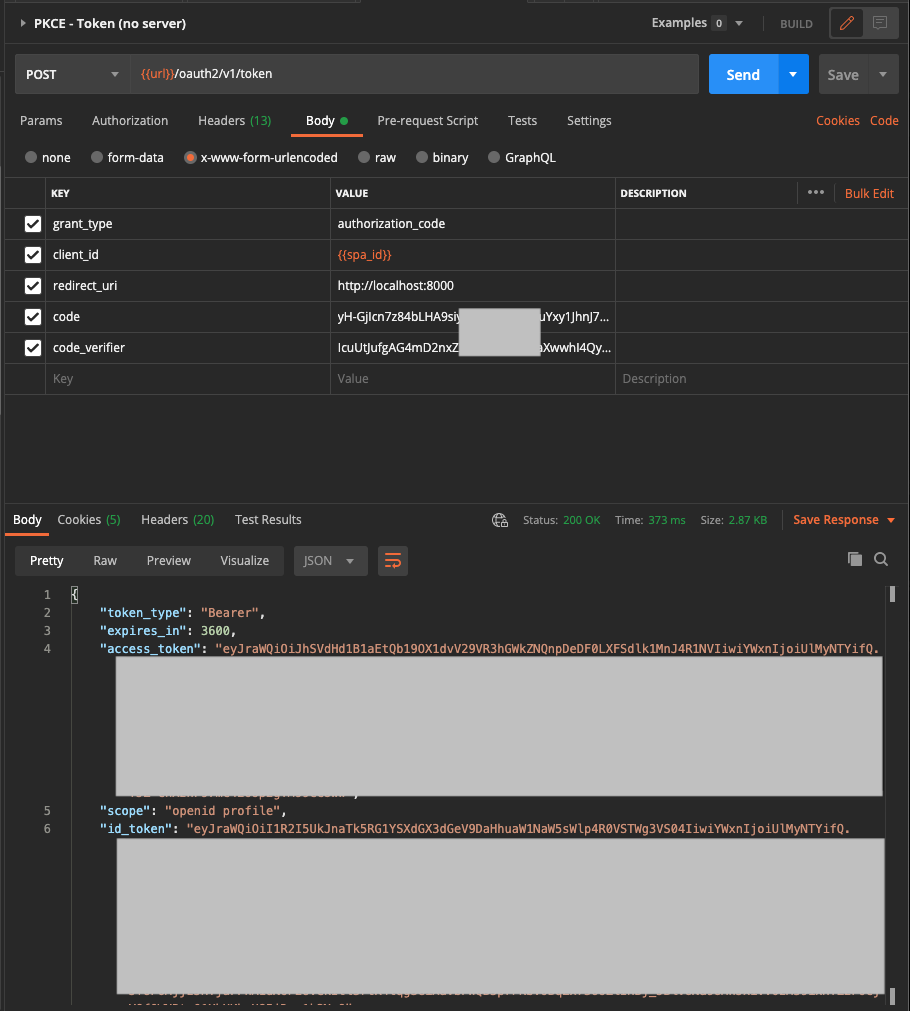Click the response vertical scrollbar

click(x=892, y=594)
